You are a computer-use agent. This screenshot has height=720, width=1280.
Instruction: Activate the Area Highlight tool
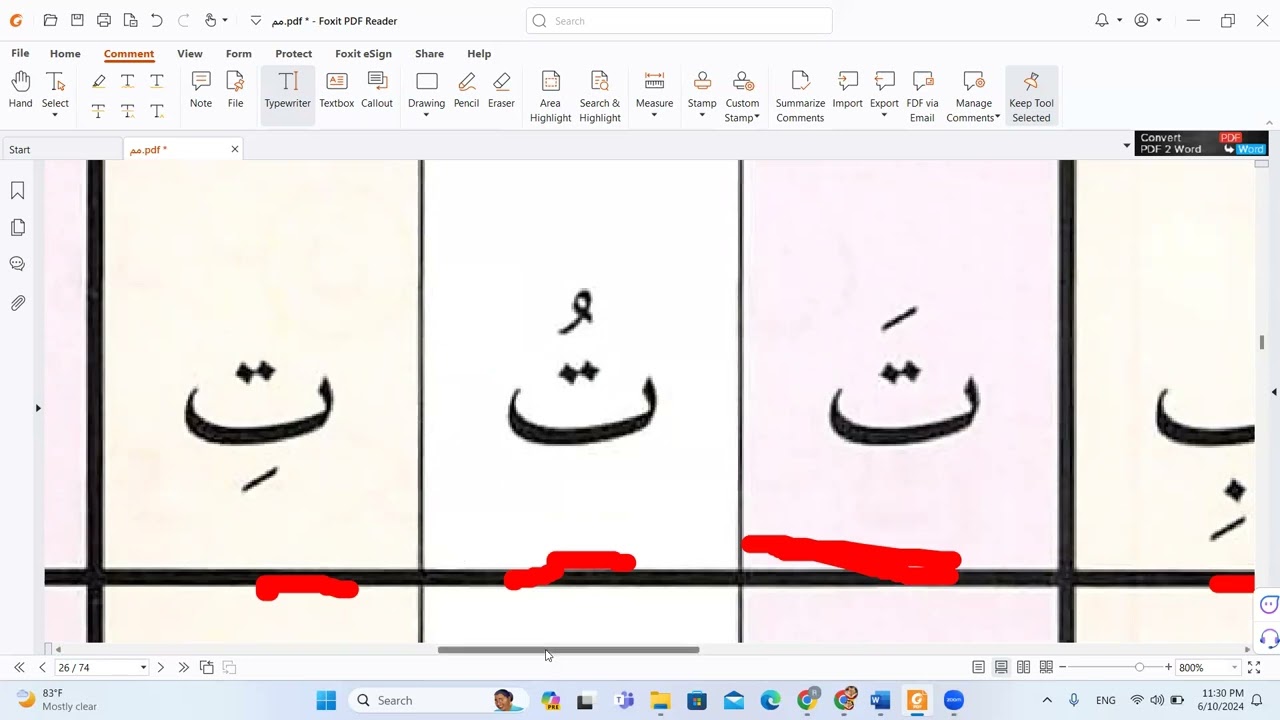[x=550, y=97]
